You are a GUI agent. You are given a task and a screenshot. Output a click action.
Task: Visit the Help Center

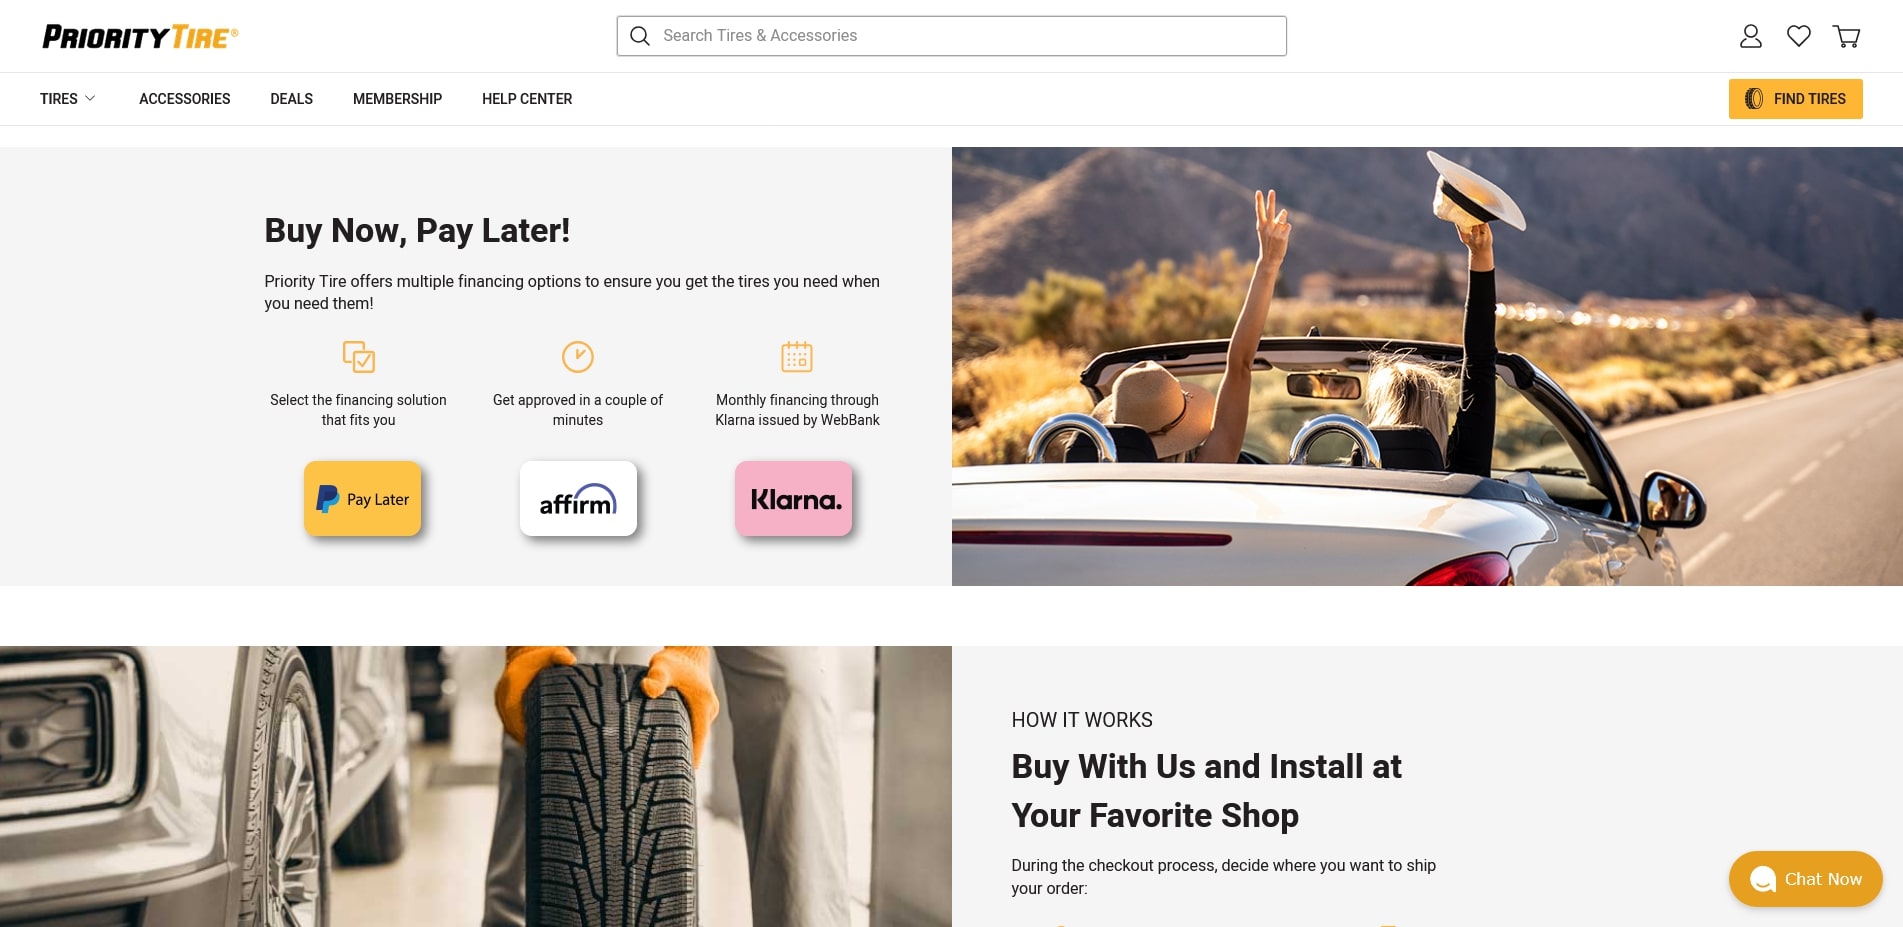[527, 99]
